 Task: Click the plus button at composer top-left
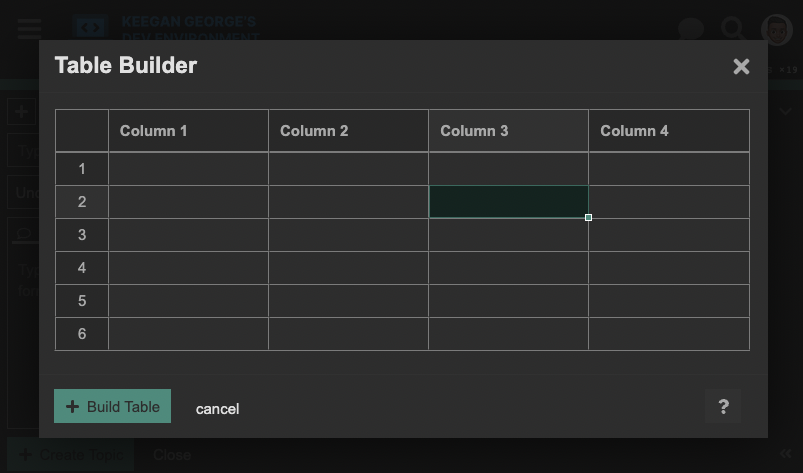22,112
